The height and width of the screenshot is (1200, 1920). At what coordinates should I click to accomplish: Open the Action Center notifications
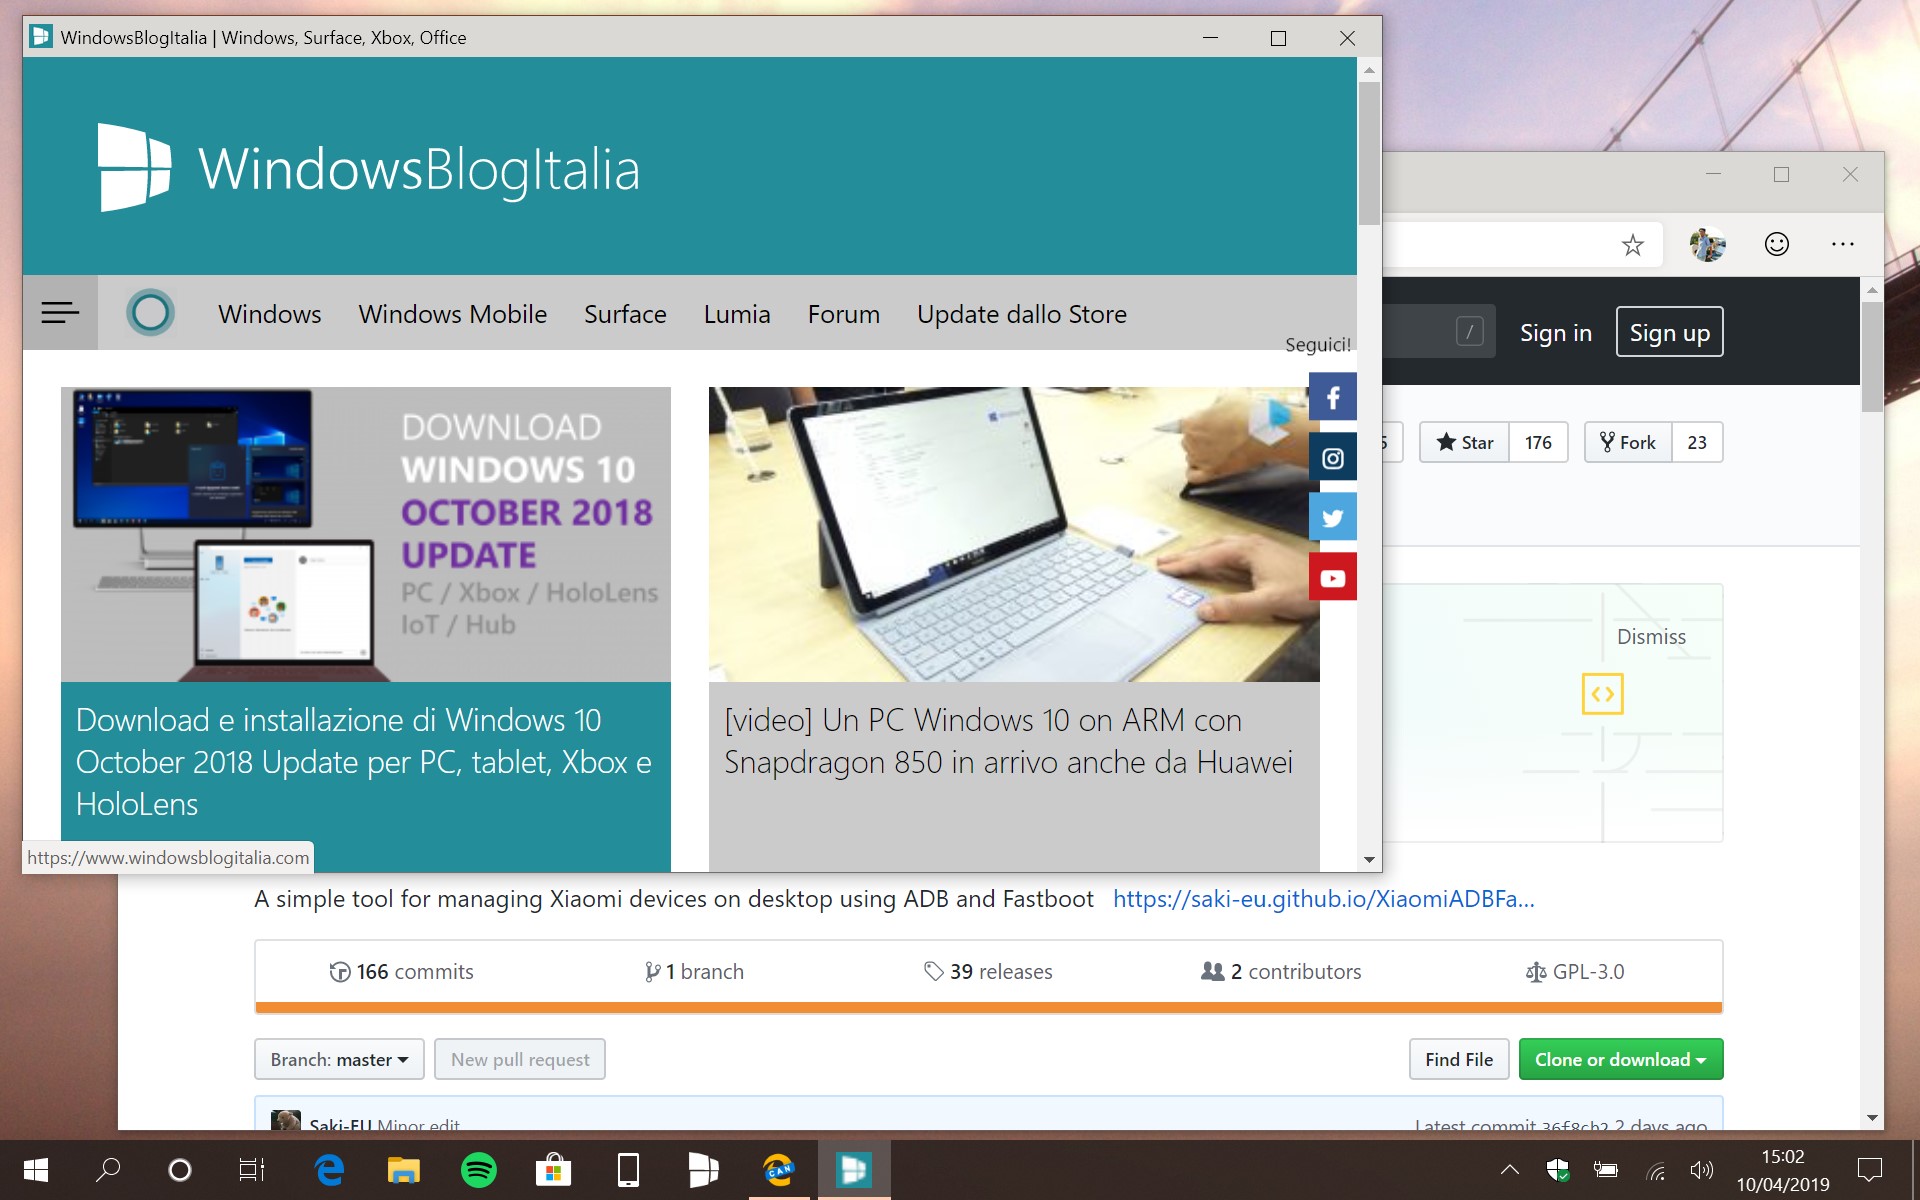tap(1869, 1170)
